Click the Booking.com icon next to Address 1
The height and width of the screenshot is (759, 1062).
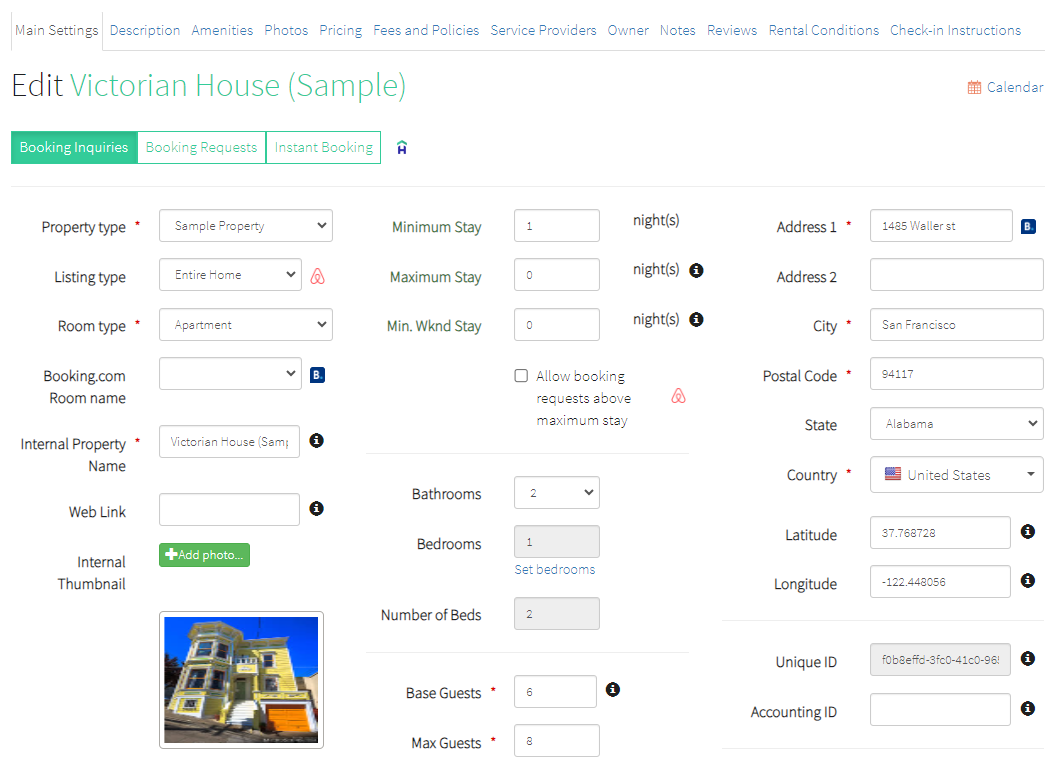tap(1028, 227)
